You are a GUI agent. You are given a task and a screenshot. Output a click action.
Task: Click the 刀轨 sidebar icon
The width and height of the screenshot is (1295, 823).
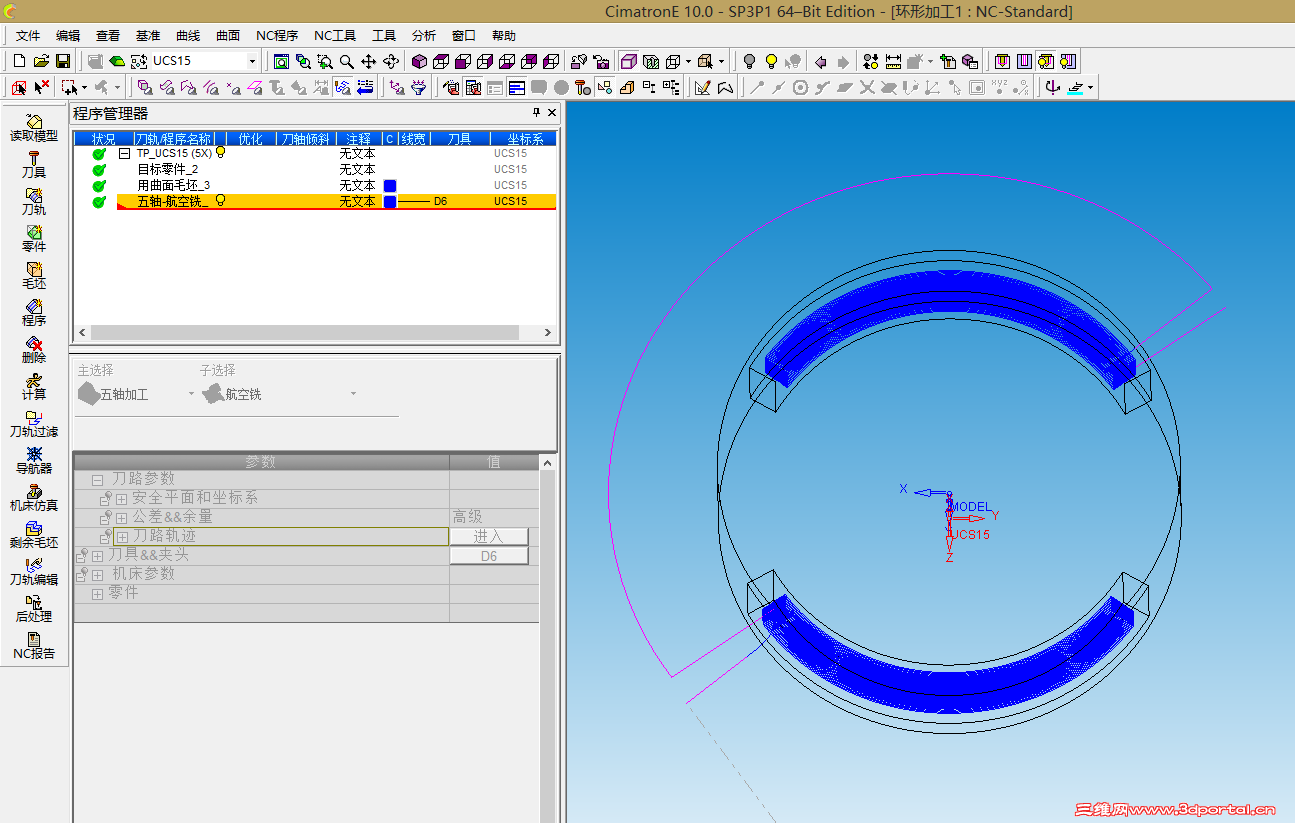pyautogui.click(x=34, y=201)
